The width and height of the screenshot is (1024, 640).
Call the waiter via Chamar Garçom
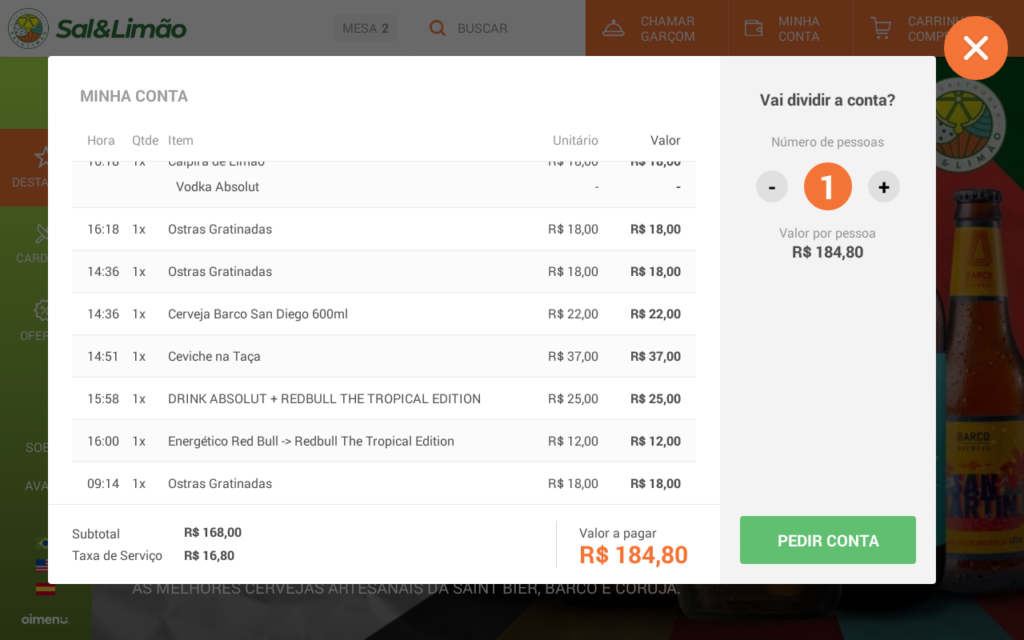[656, 28]
